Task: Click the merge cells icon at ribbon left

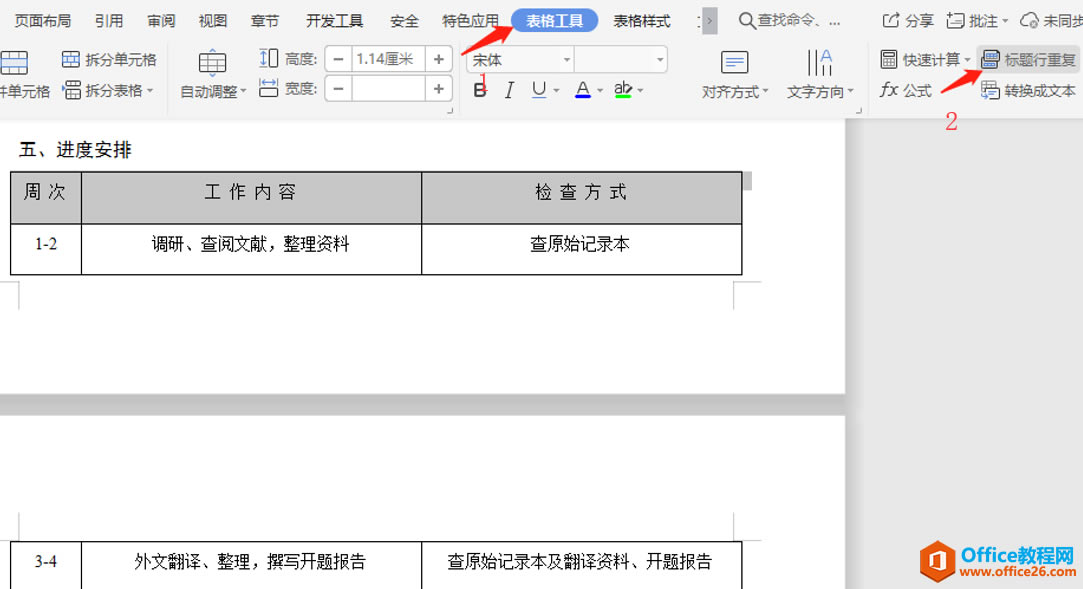Action: point(14,63)
